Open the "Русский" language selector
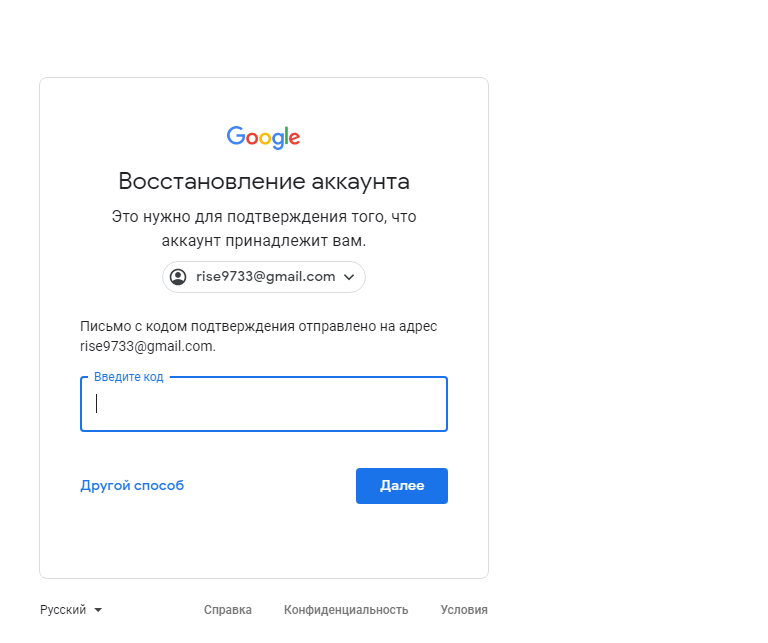This screenshot has height=643, width=768. pos(71,610)
